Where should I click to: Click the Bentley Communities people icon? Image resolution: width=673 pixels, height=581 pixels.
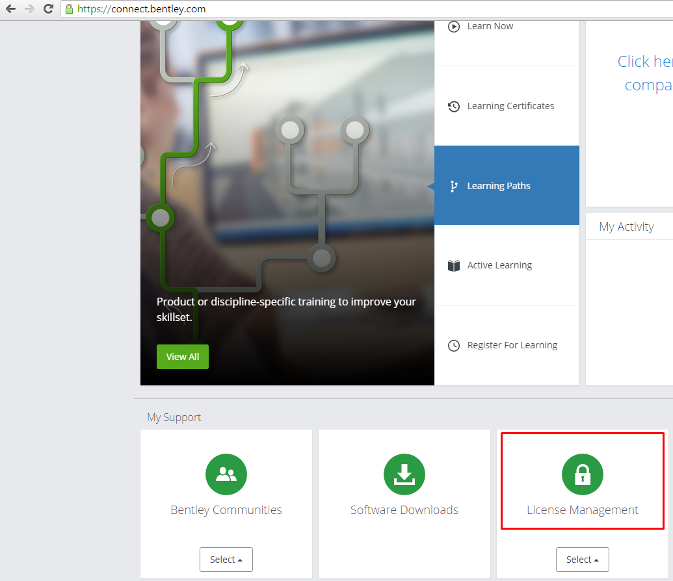pos(226,474)
